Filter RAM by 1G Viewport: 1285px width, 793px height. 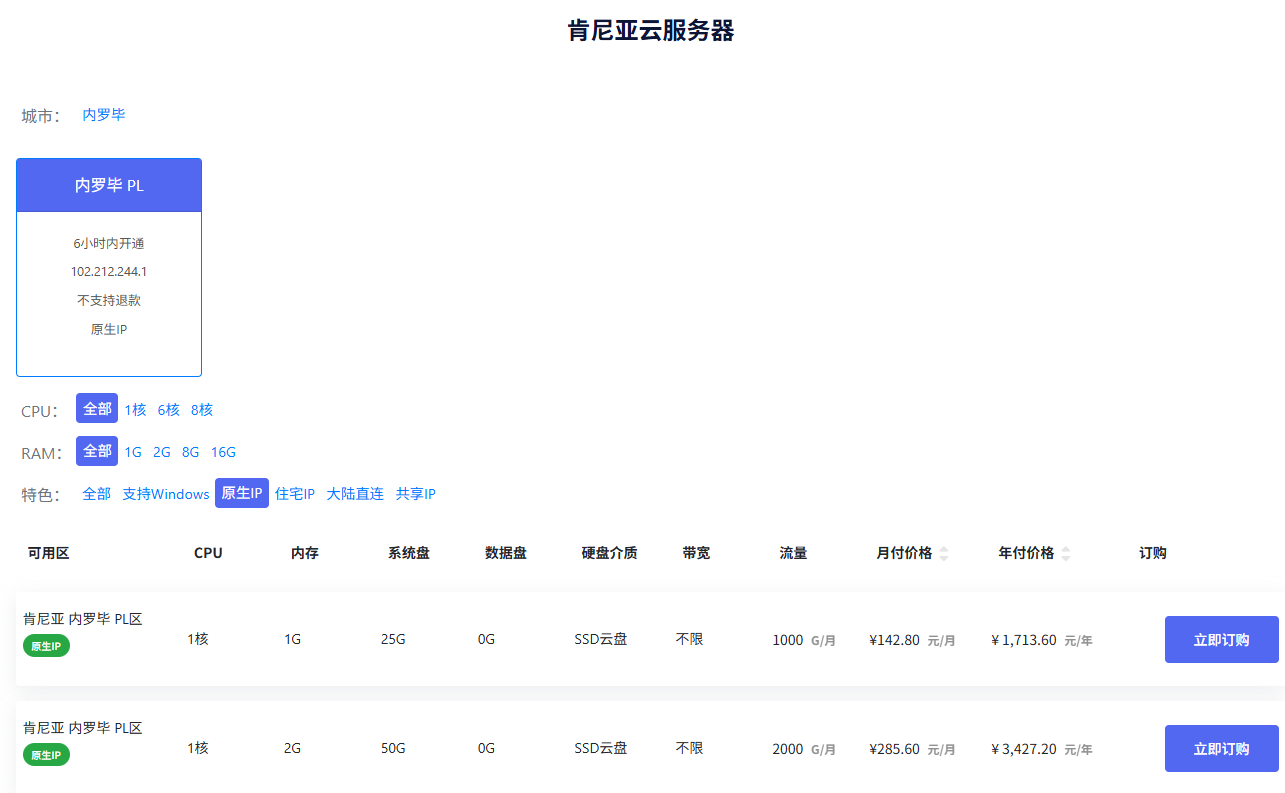tap(133, 452)
